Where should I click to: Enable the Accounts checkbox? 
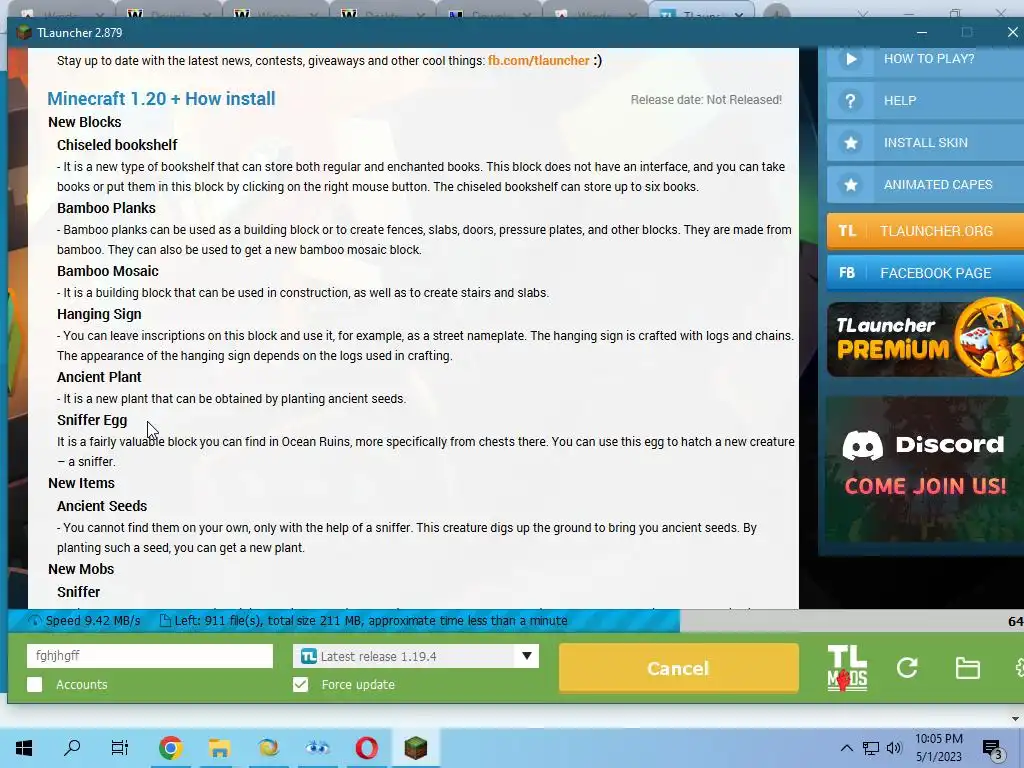coord(35,684)
